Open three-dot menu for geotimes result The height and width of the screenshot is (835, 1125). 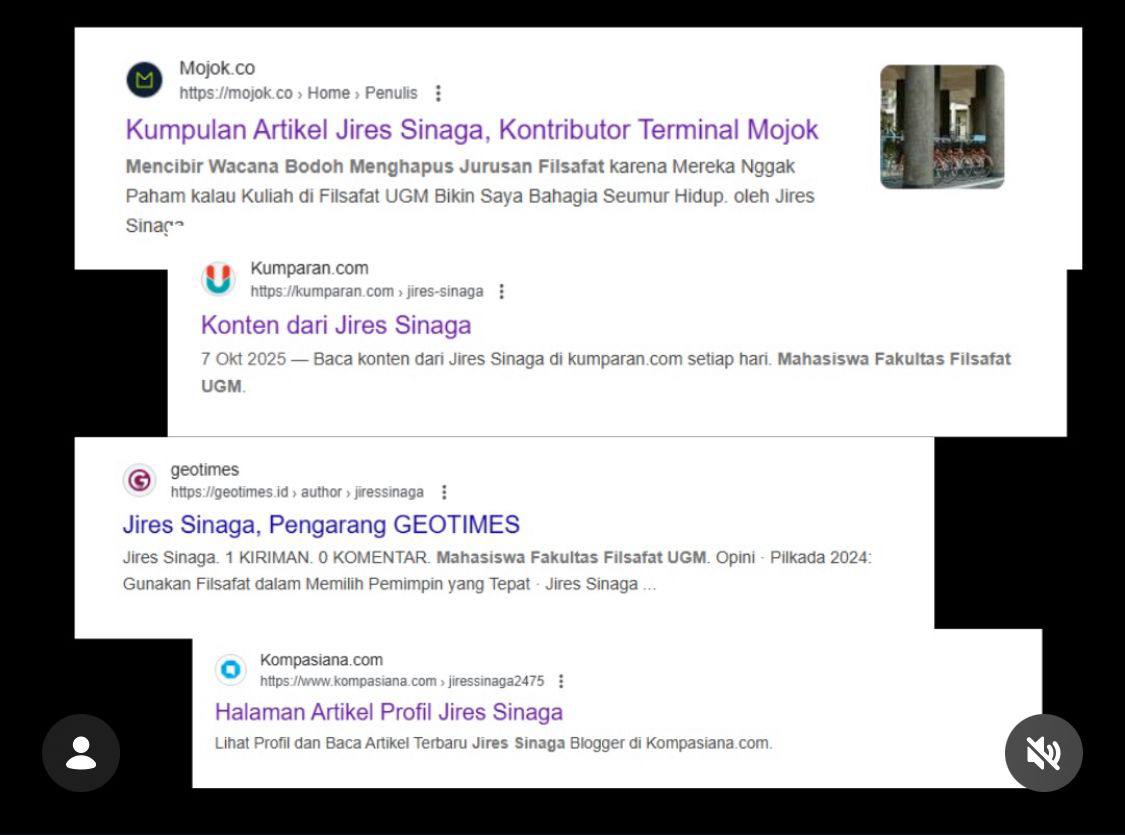click(444, 492)
